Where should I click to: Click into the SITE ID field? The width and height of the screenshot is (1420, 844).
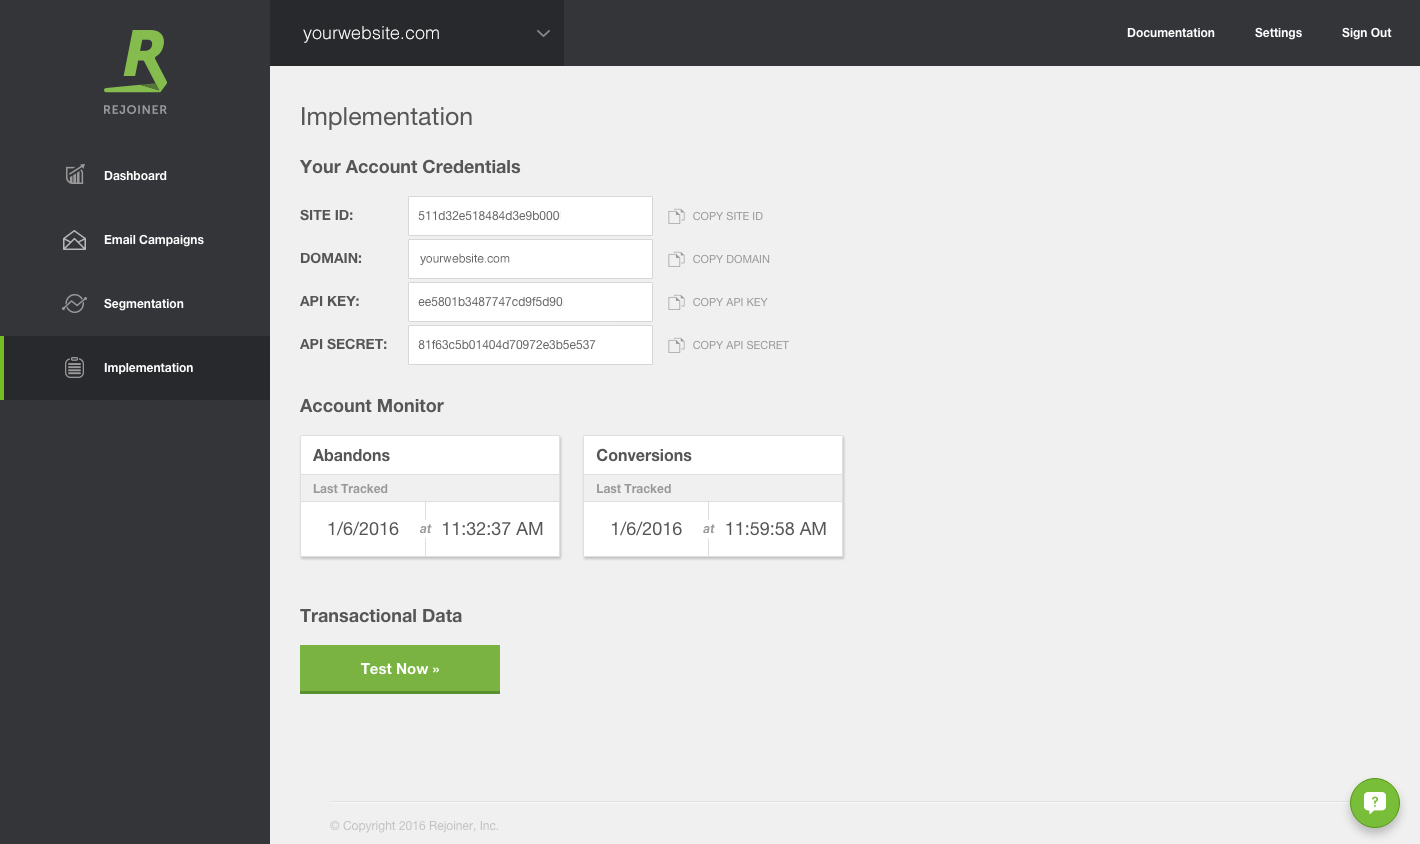[530, 216]
